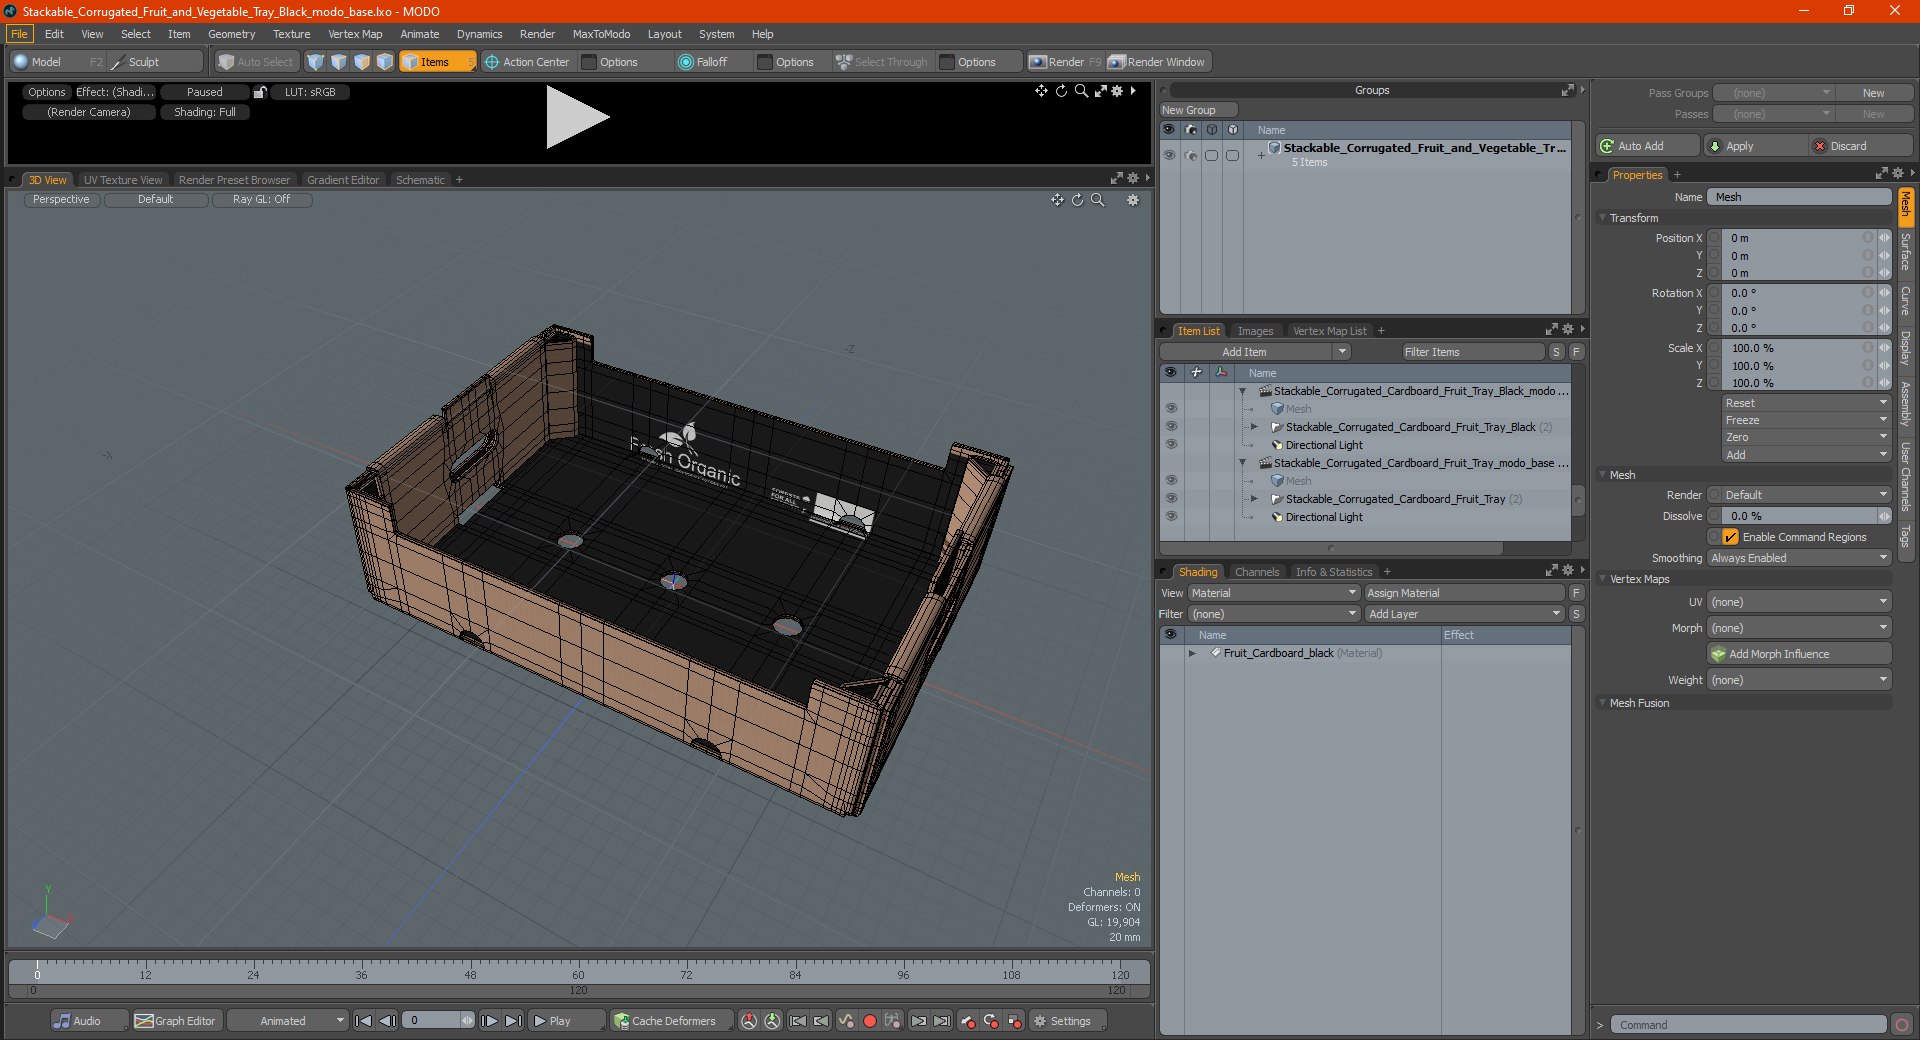Open the timeline Settings gear
The height and width of the screenshot is (1040, 1920).
point(1040,1021)
